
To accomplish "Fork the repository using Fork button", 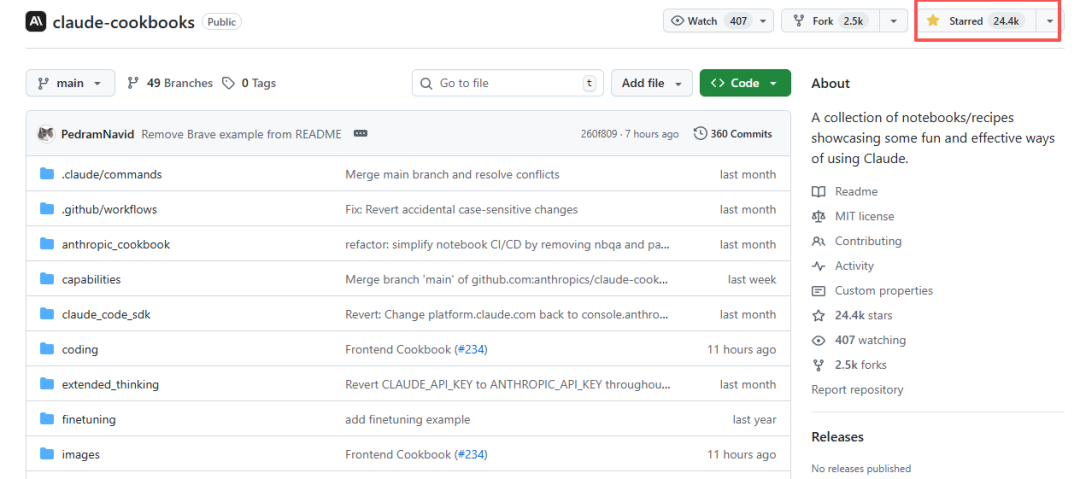I will [831, 21].
